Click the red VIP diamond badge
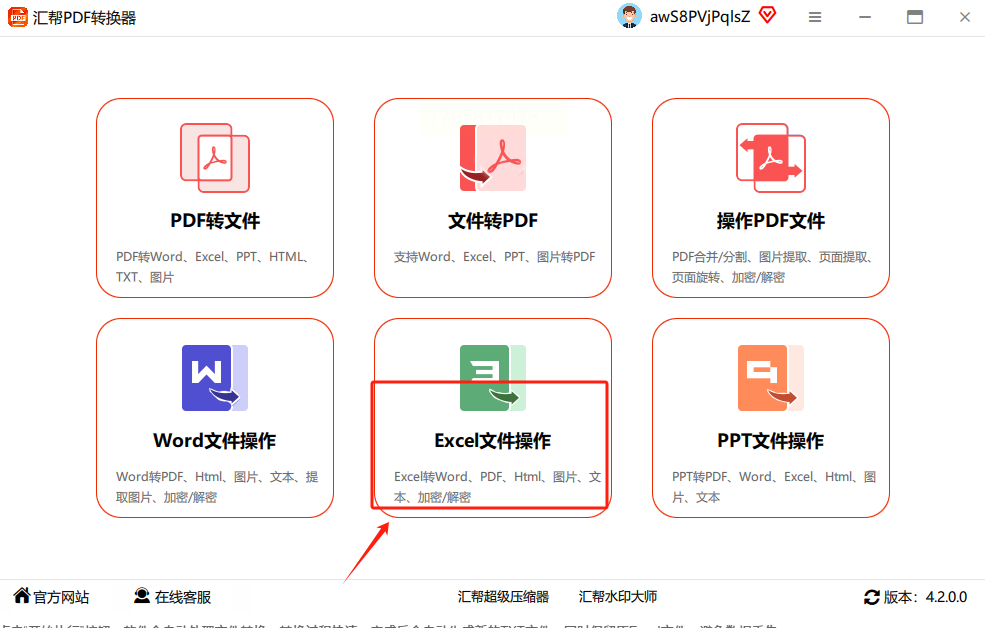The image size is (985, 628). point(768,14)
